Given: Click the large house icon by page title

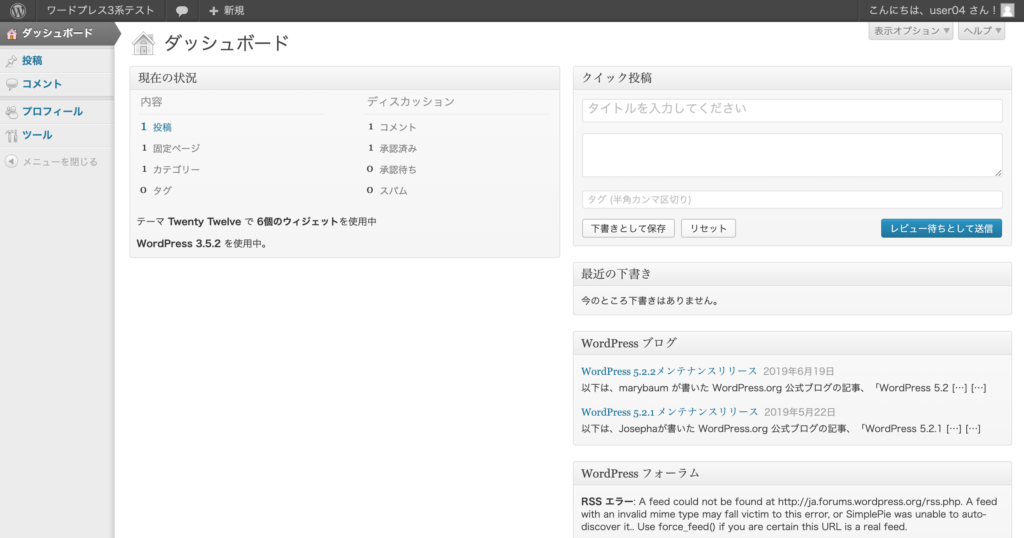Looking at the screenshot, I should click(144, 44).
